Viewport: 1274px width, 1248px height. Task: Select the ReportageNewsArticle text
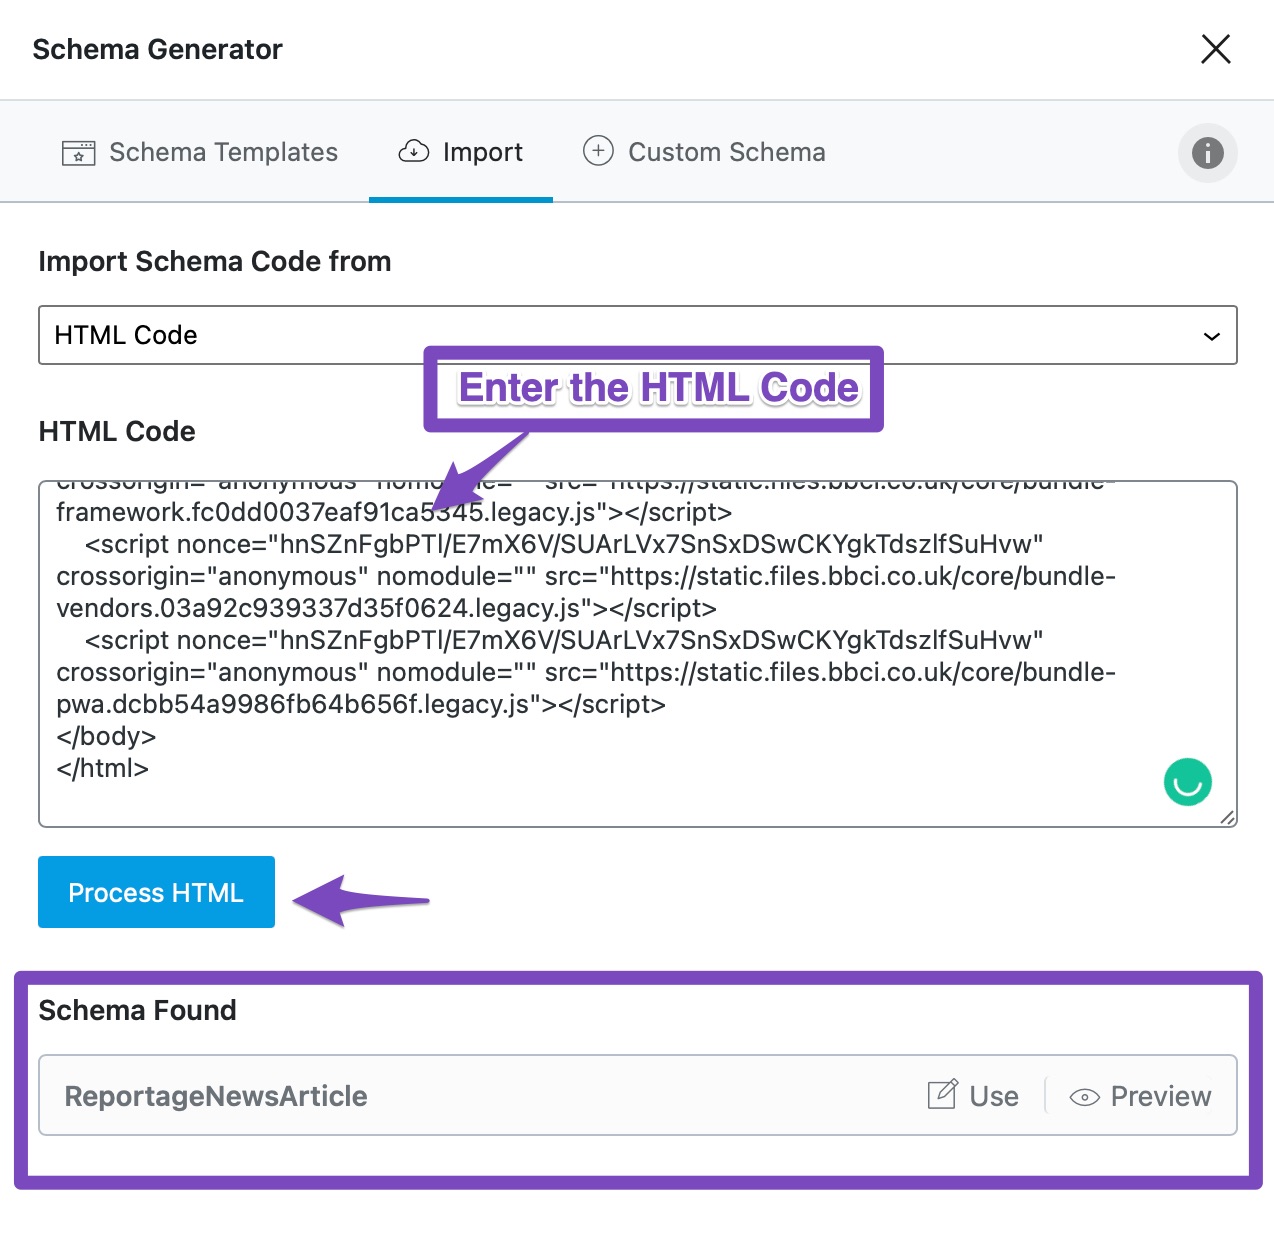tap(216, 1096)
